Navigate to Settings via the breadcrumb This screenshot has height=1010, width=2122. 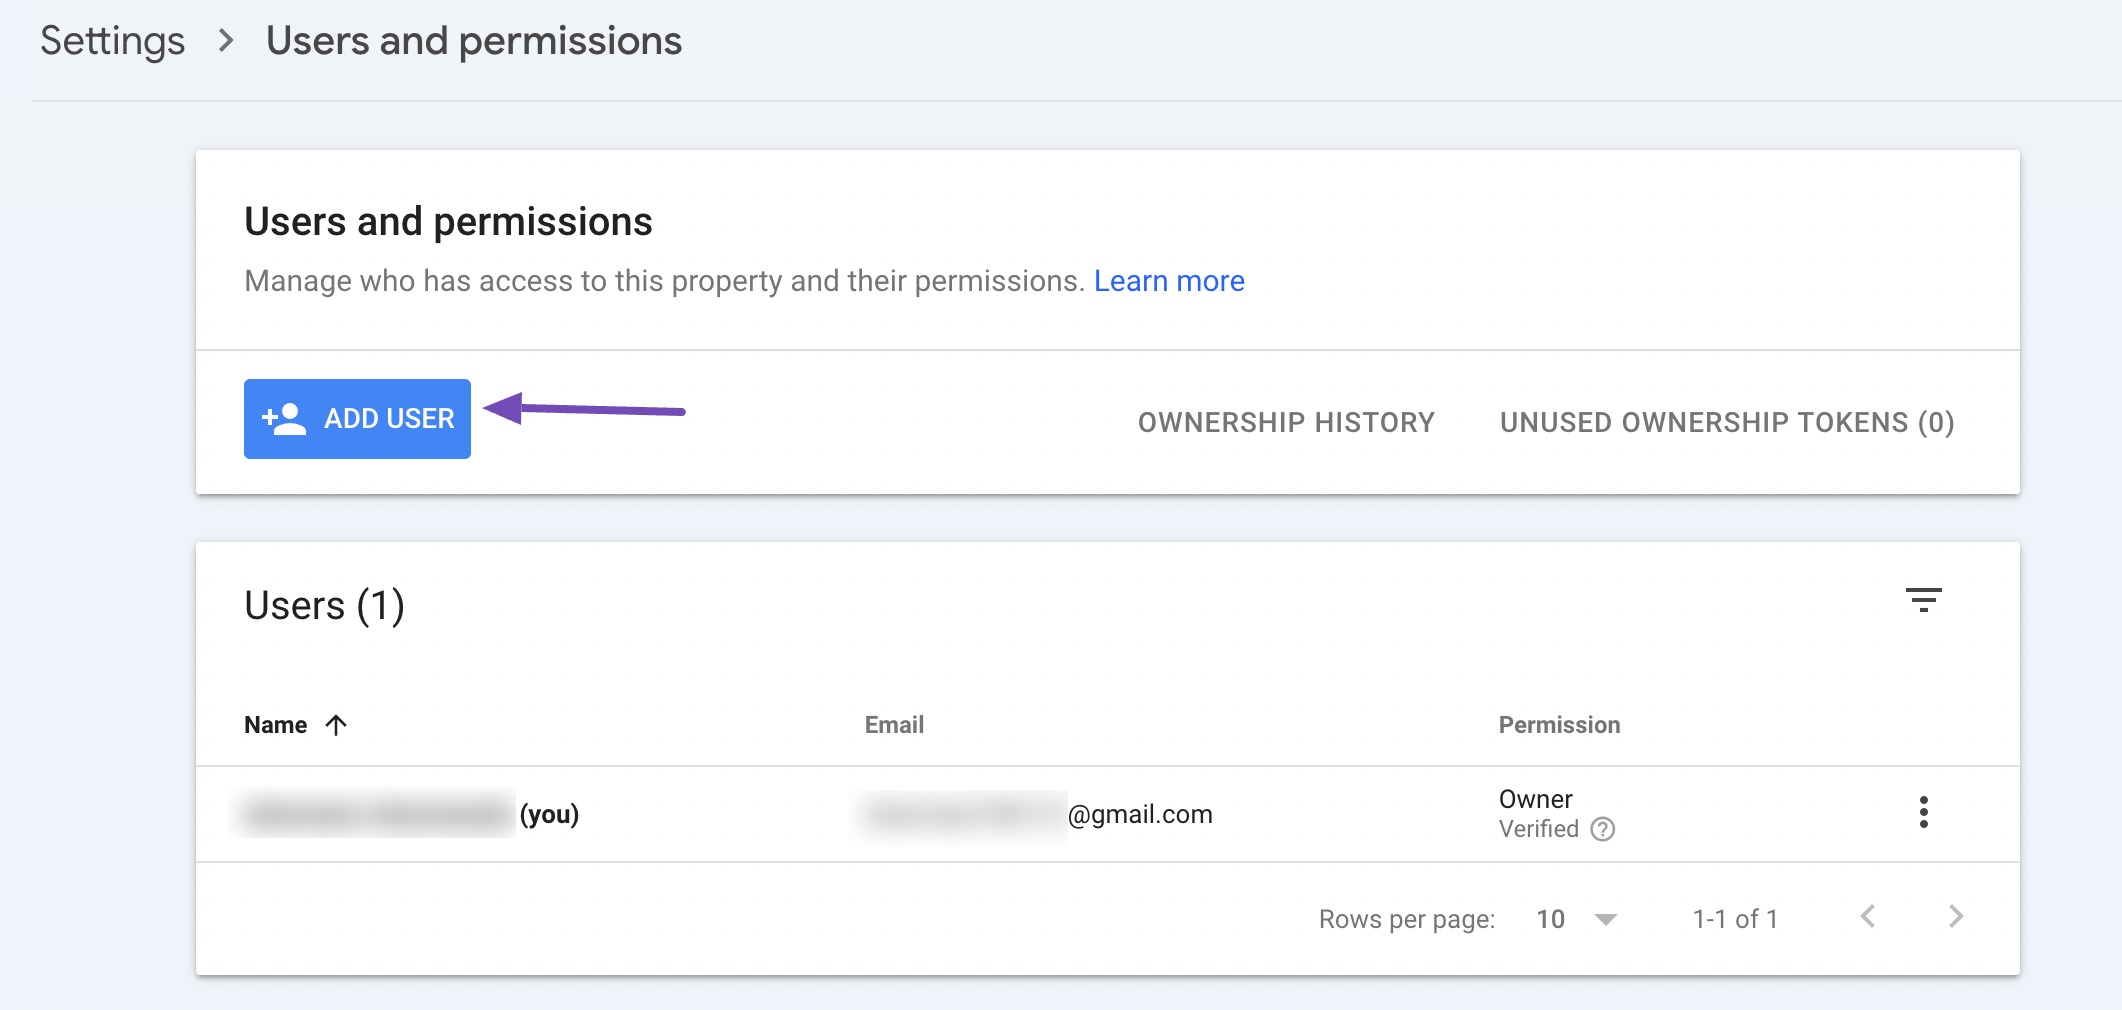pos(110,40)
